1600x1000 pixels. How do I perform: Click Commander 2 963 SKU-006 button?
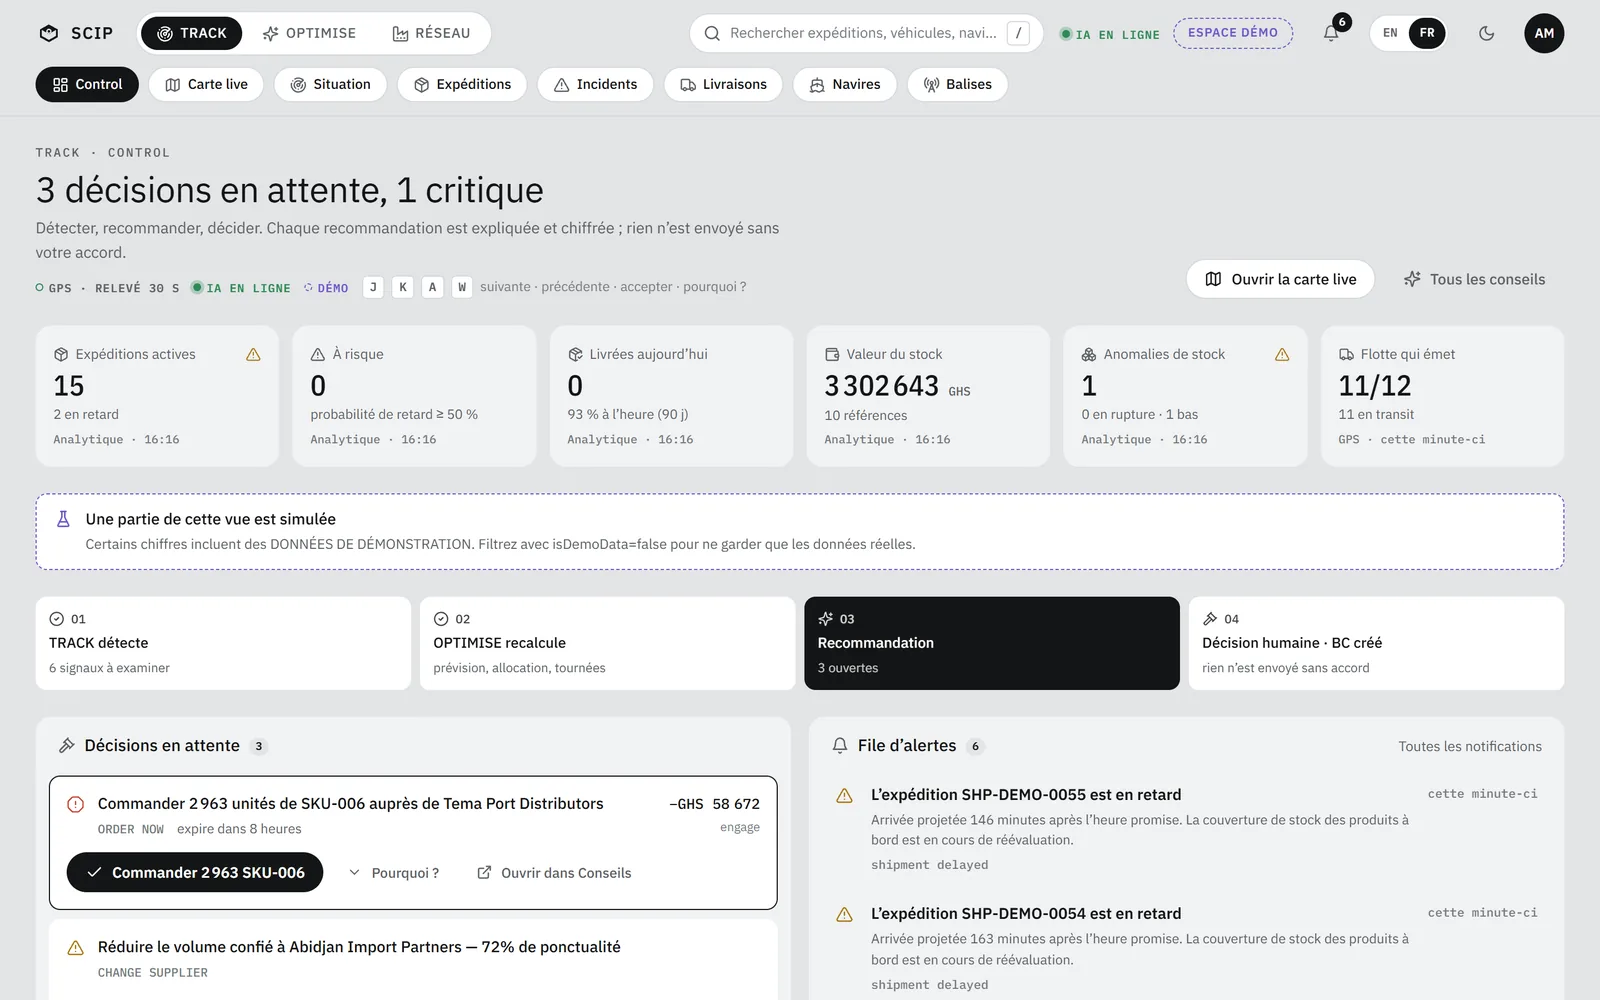(x=195, y=872)
